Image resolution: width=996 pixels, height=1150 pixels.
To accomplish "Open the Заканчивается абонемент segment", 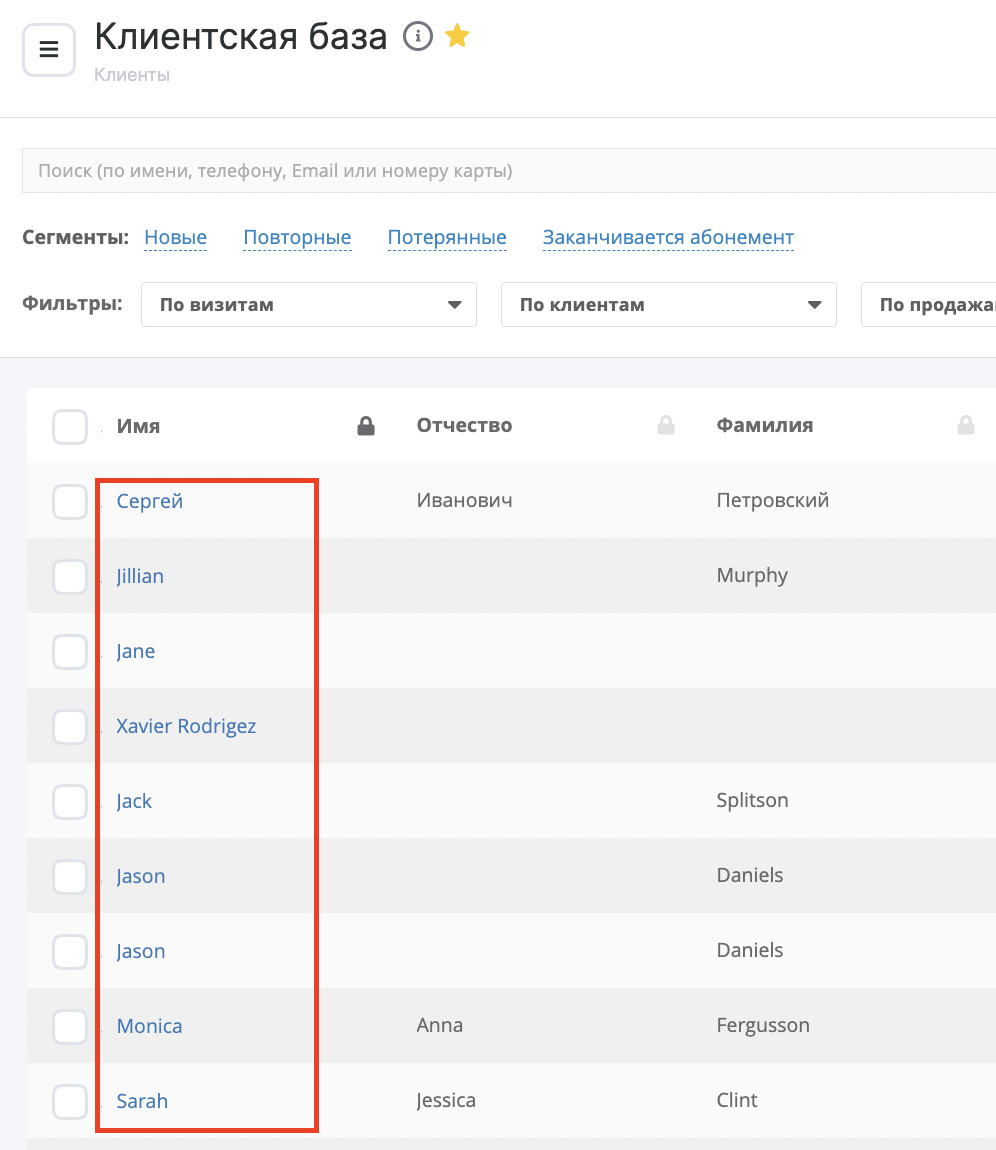I will [x=668, y=238].
